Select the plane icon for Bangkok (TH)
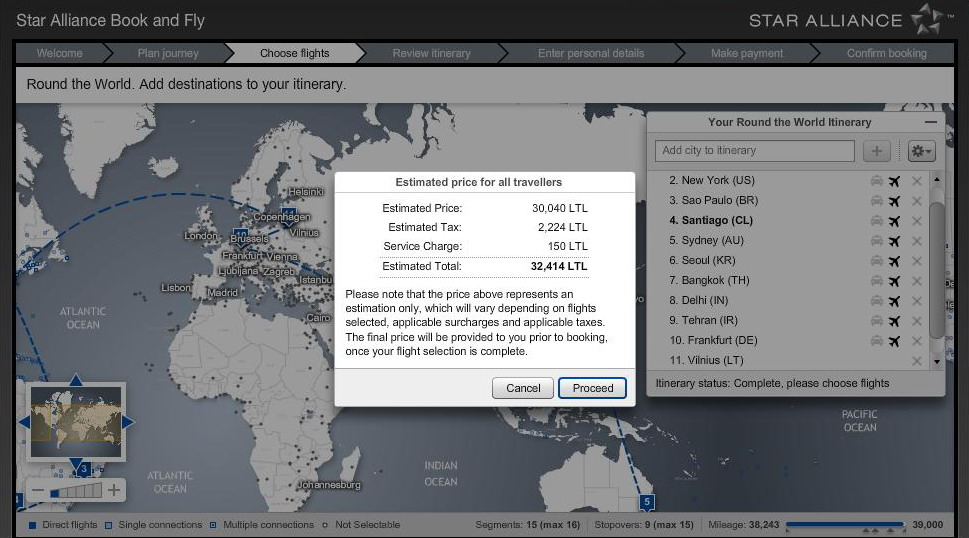The image size is (969, 538). coord(894,281)
